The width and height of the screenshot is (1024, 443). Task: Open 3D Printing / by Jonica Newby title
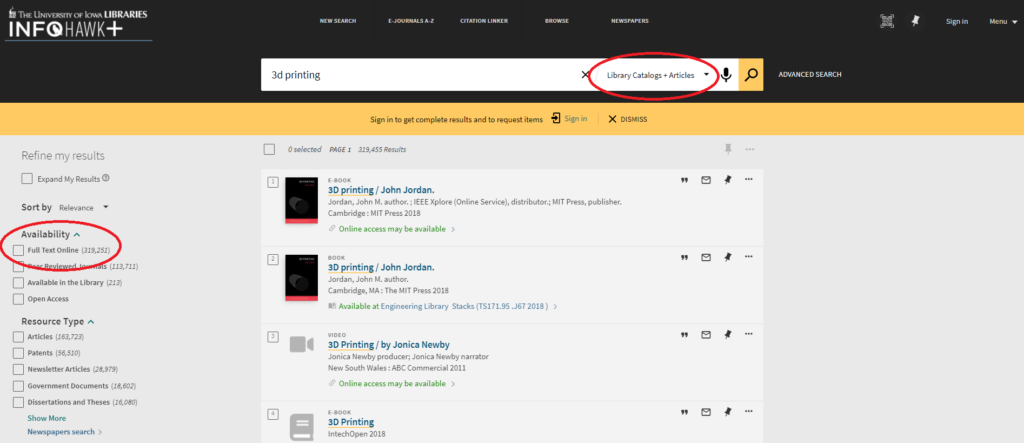click(x=389, y=344)
